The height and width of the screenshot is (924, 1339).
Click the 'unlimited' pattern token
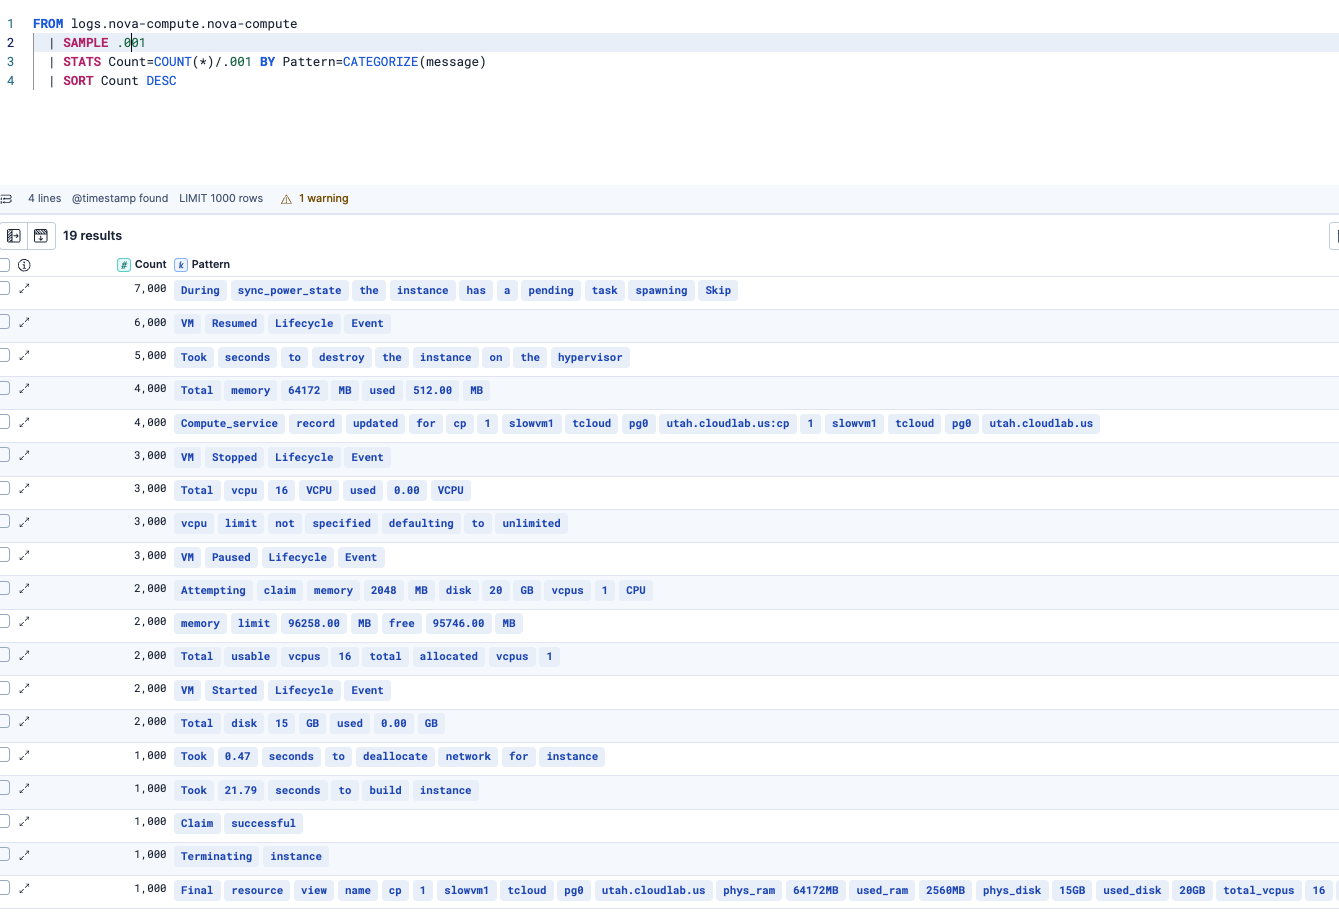click(x=532, y=524)
